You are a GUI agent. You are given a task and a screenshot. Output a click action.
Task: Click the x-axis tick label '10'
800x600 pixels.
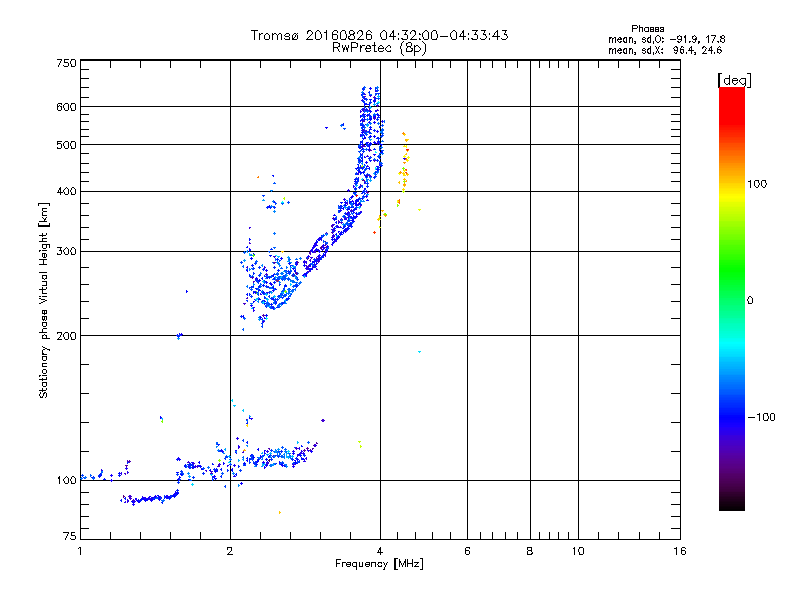pos(578,551)
